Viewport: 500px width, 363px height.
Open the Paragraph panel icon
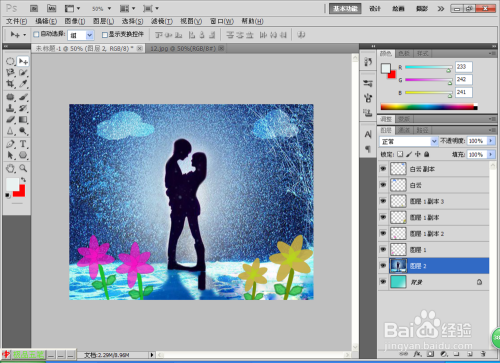click(368, 149)
